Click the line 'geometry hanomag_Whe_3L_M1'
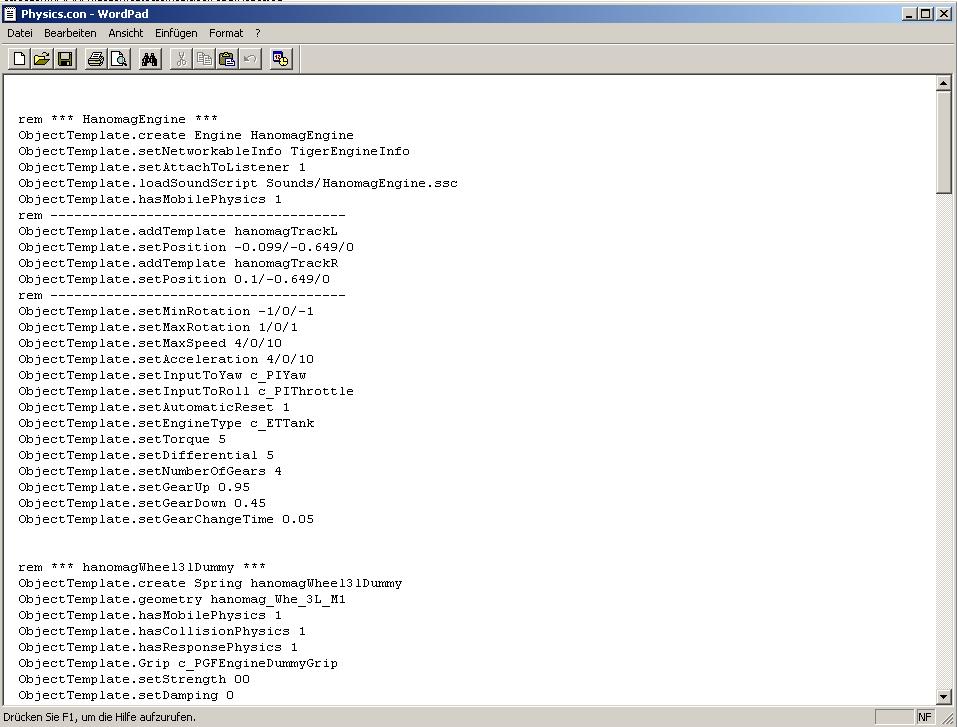Image resolution: width=957 pixels, height=727 pixels. click(x=182, y=599)
